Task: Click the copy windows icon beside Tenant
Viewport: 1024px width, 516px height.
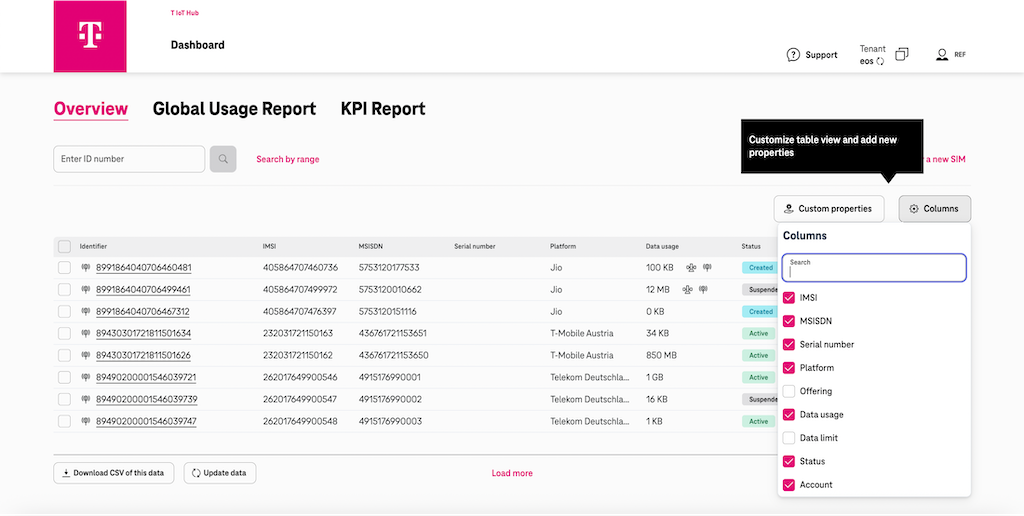Action: pos(902,54)
